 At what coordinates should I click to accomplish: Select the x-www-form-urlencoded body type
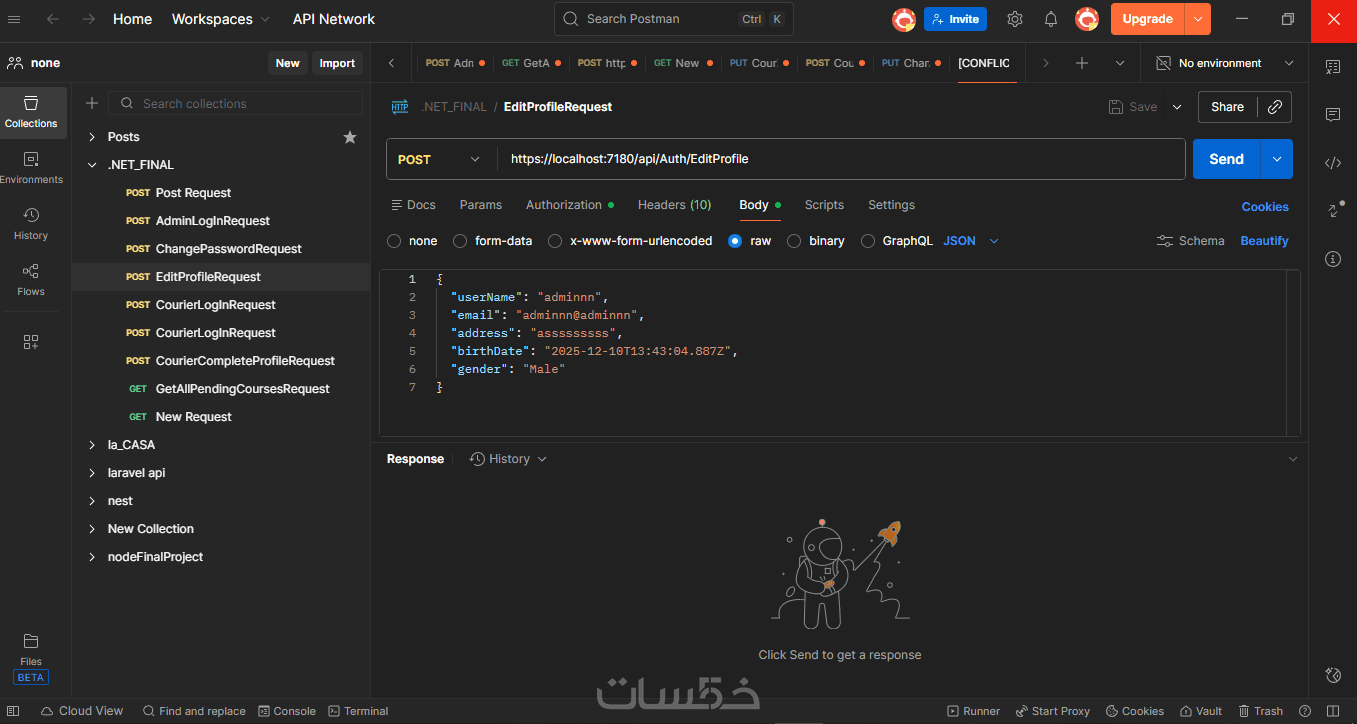[554, 241]
